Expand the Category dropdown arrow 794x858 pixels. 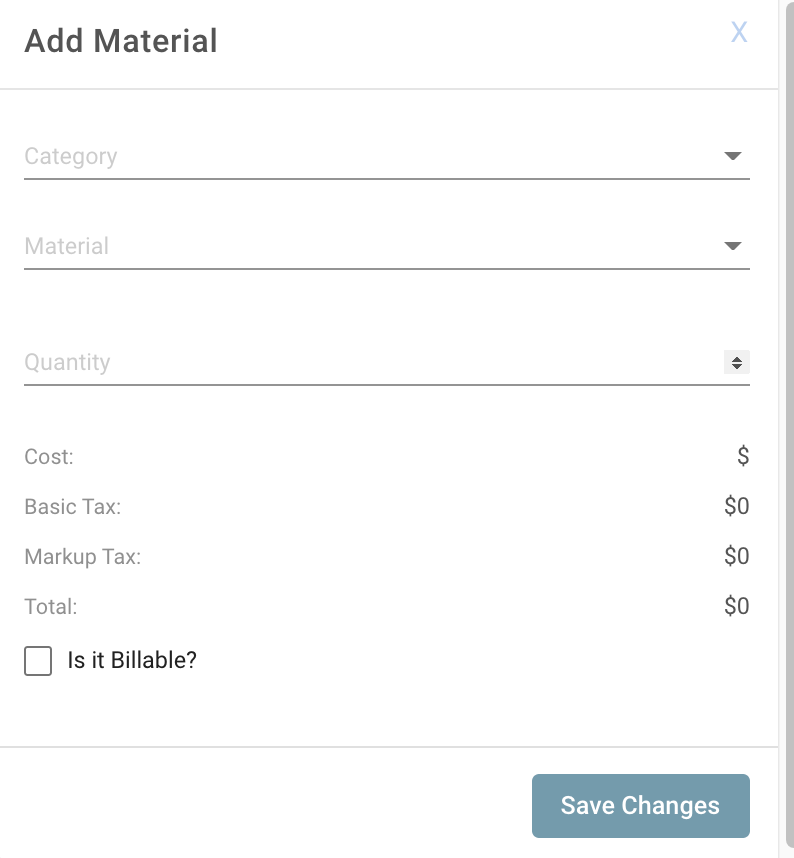pos(732,156)
